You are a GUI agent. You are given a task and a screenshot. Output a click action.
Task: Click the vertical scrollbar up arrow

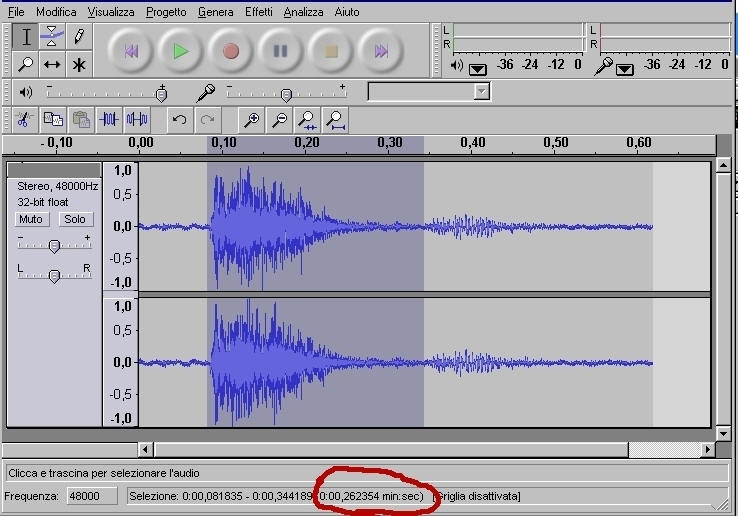coord(723,165)
